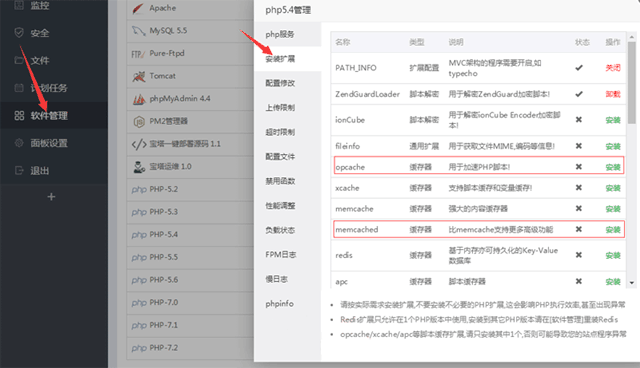Install the ionCube extension
Screen dimensions: 640x368
613,120
